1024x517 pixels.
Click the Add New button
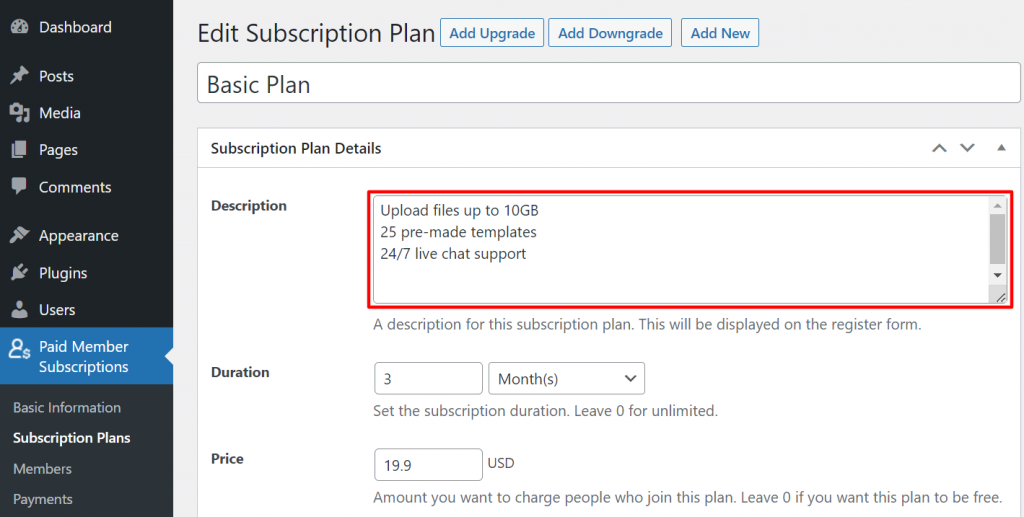tap(720, 33)
